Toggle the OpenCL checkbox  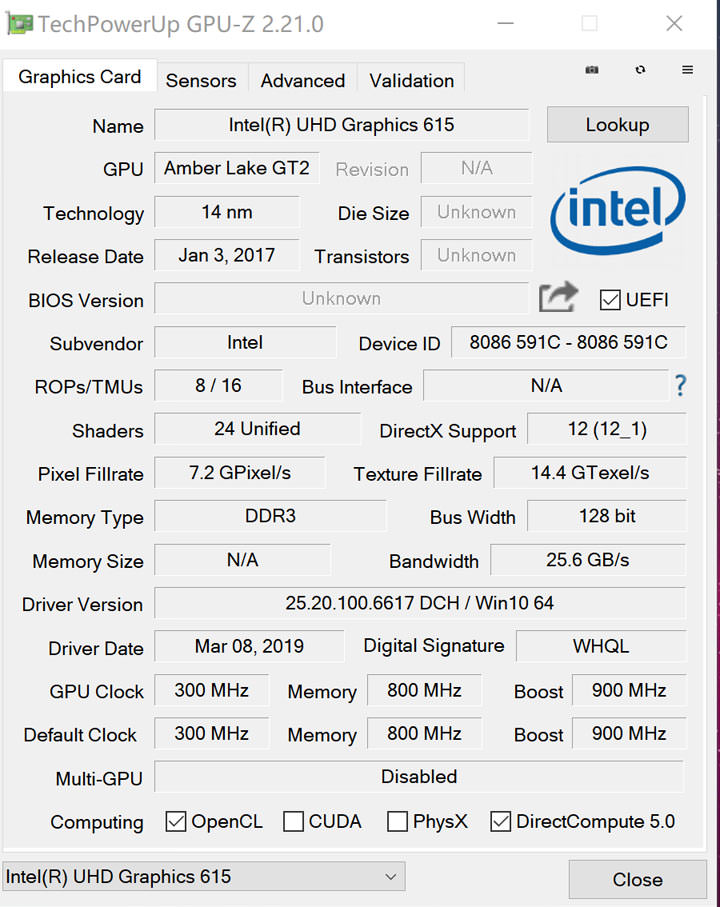(x=176, y=822)
